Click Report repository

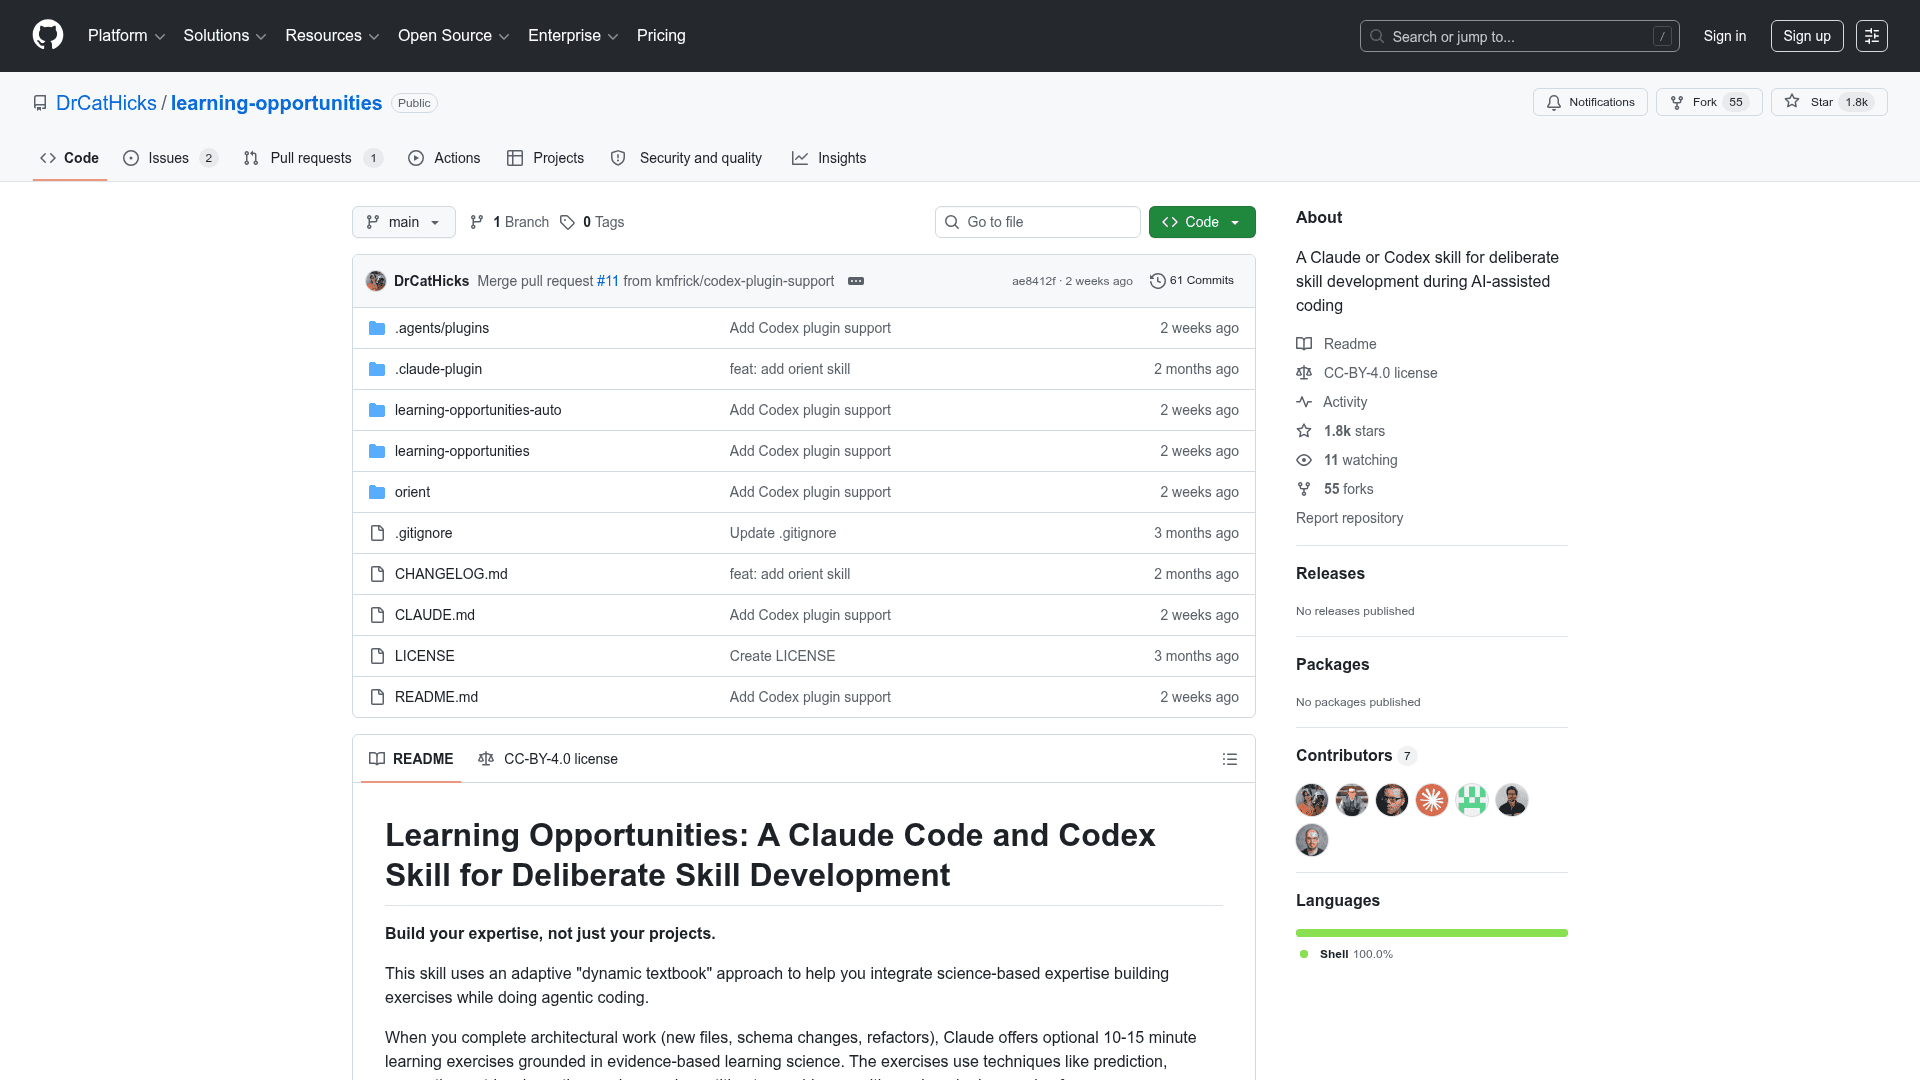pyautogui.click(x=1349, y=518)
